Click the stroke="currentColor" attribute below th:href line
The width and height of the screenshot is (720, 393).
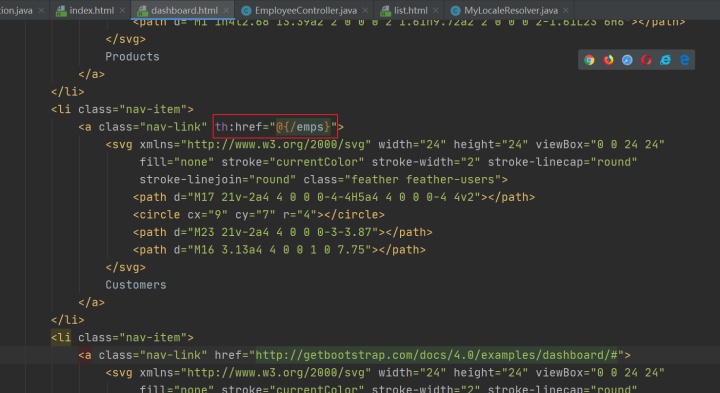point(293,162)
